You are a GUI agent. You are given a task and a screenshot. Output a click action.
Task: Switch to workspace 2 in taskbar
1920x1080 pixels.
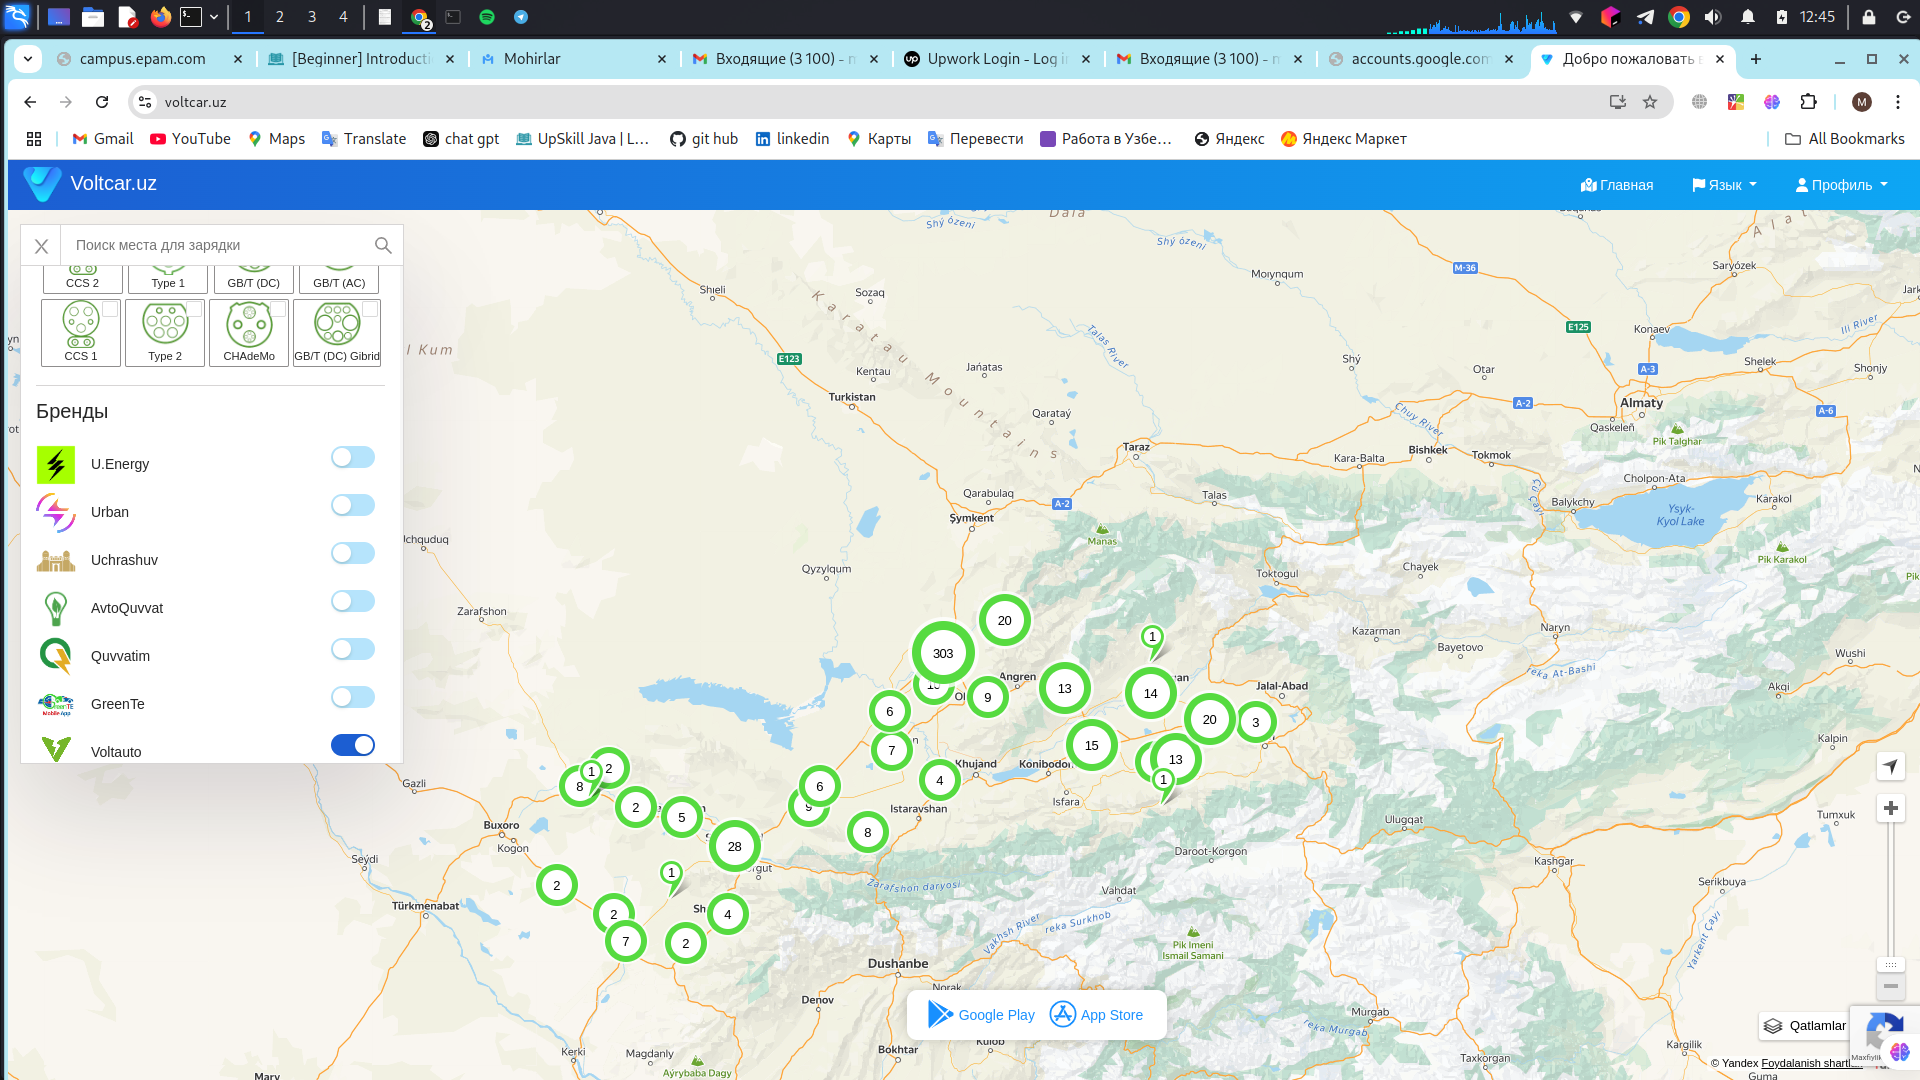click(280, 17)
